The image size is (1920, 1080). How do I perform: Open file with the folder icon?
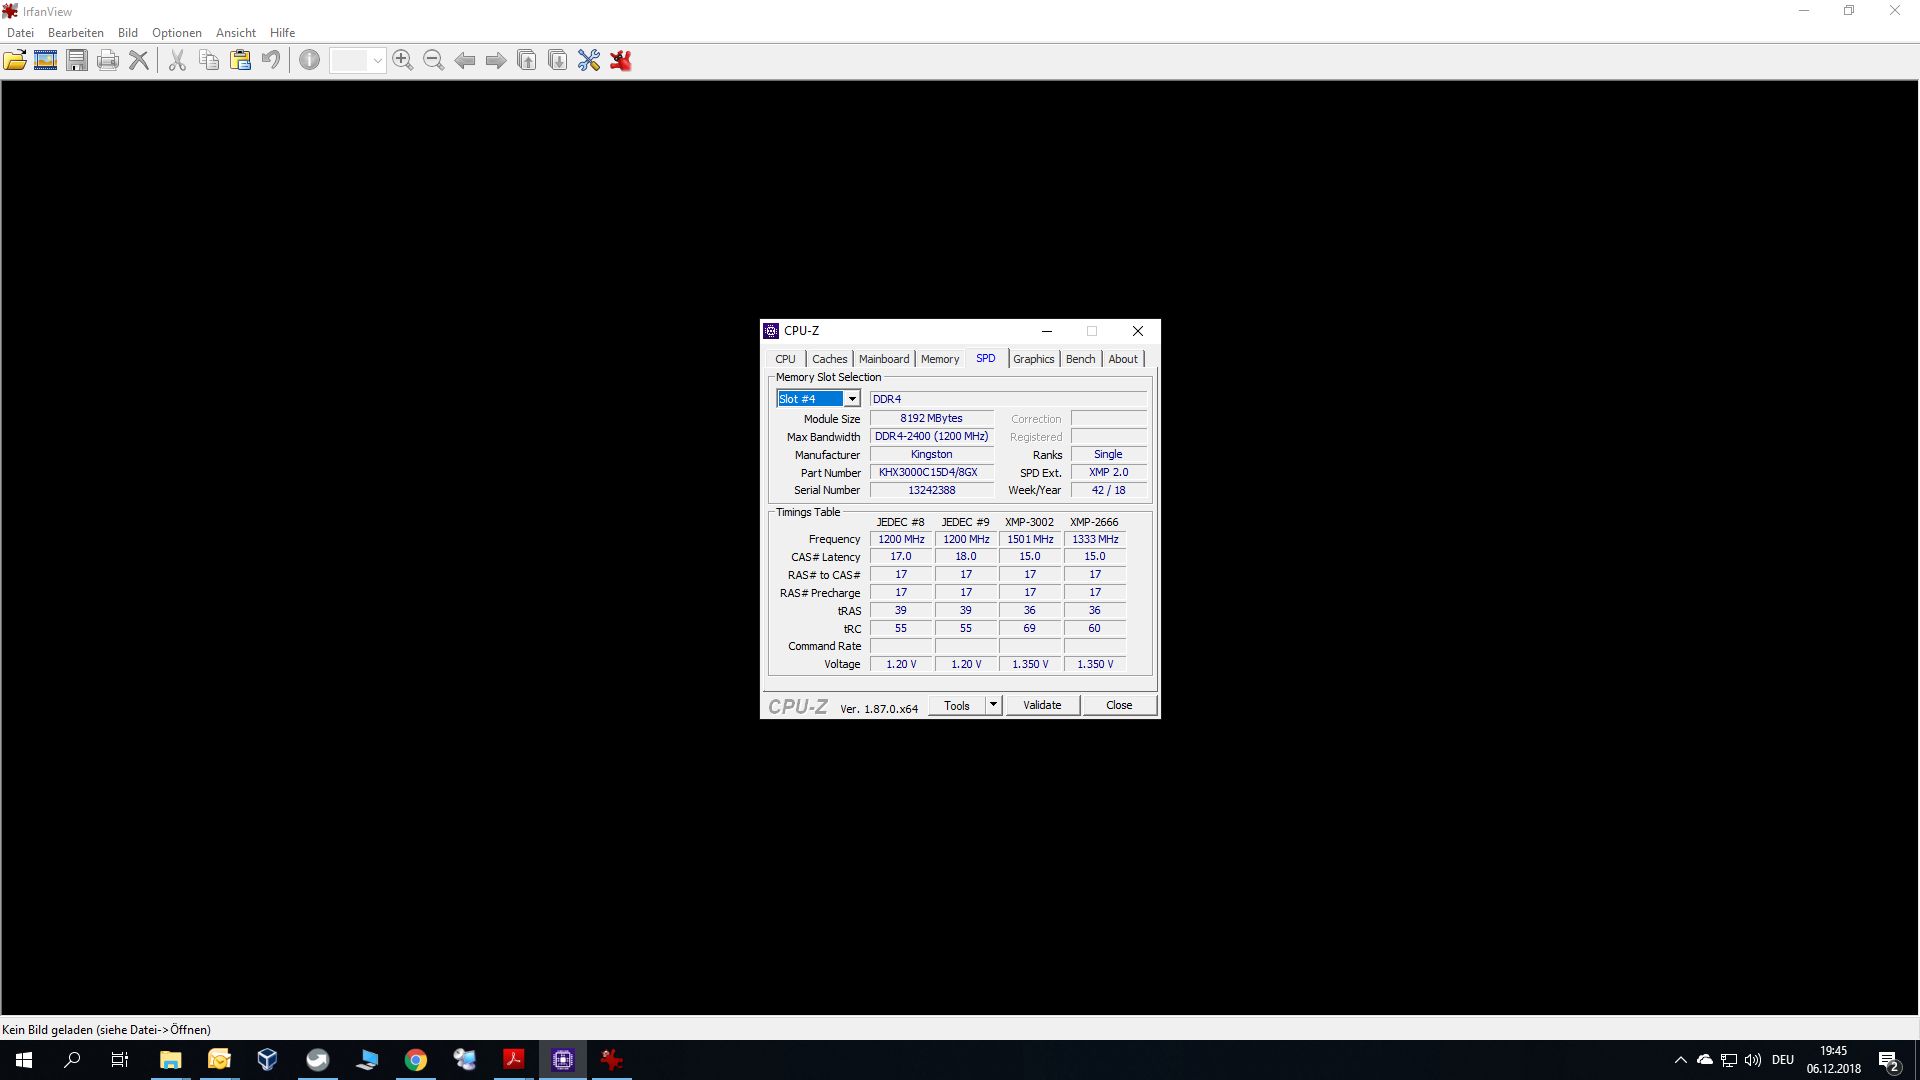click(15, 61)
